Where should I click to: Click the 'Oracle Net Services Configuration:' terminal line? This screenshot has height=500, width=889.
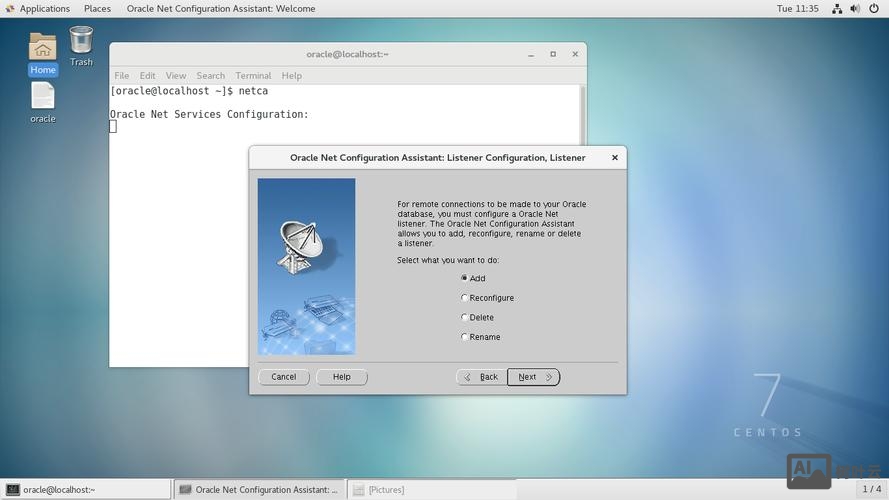point(209,114)
